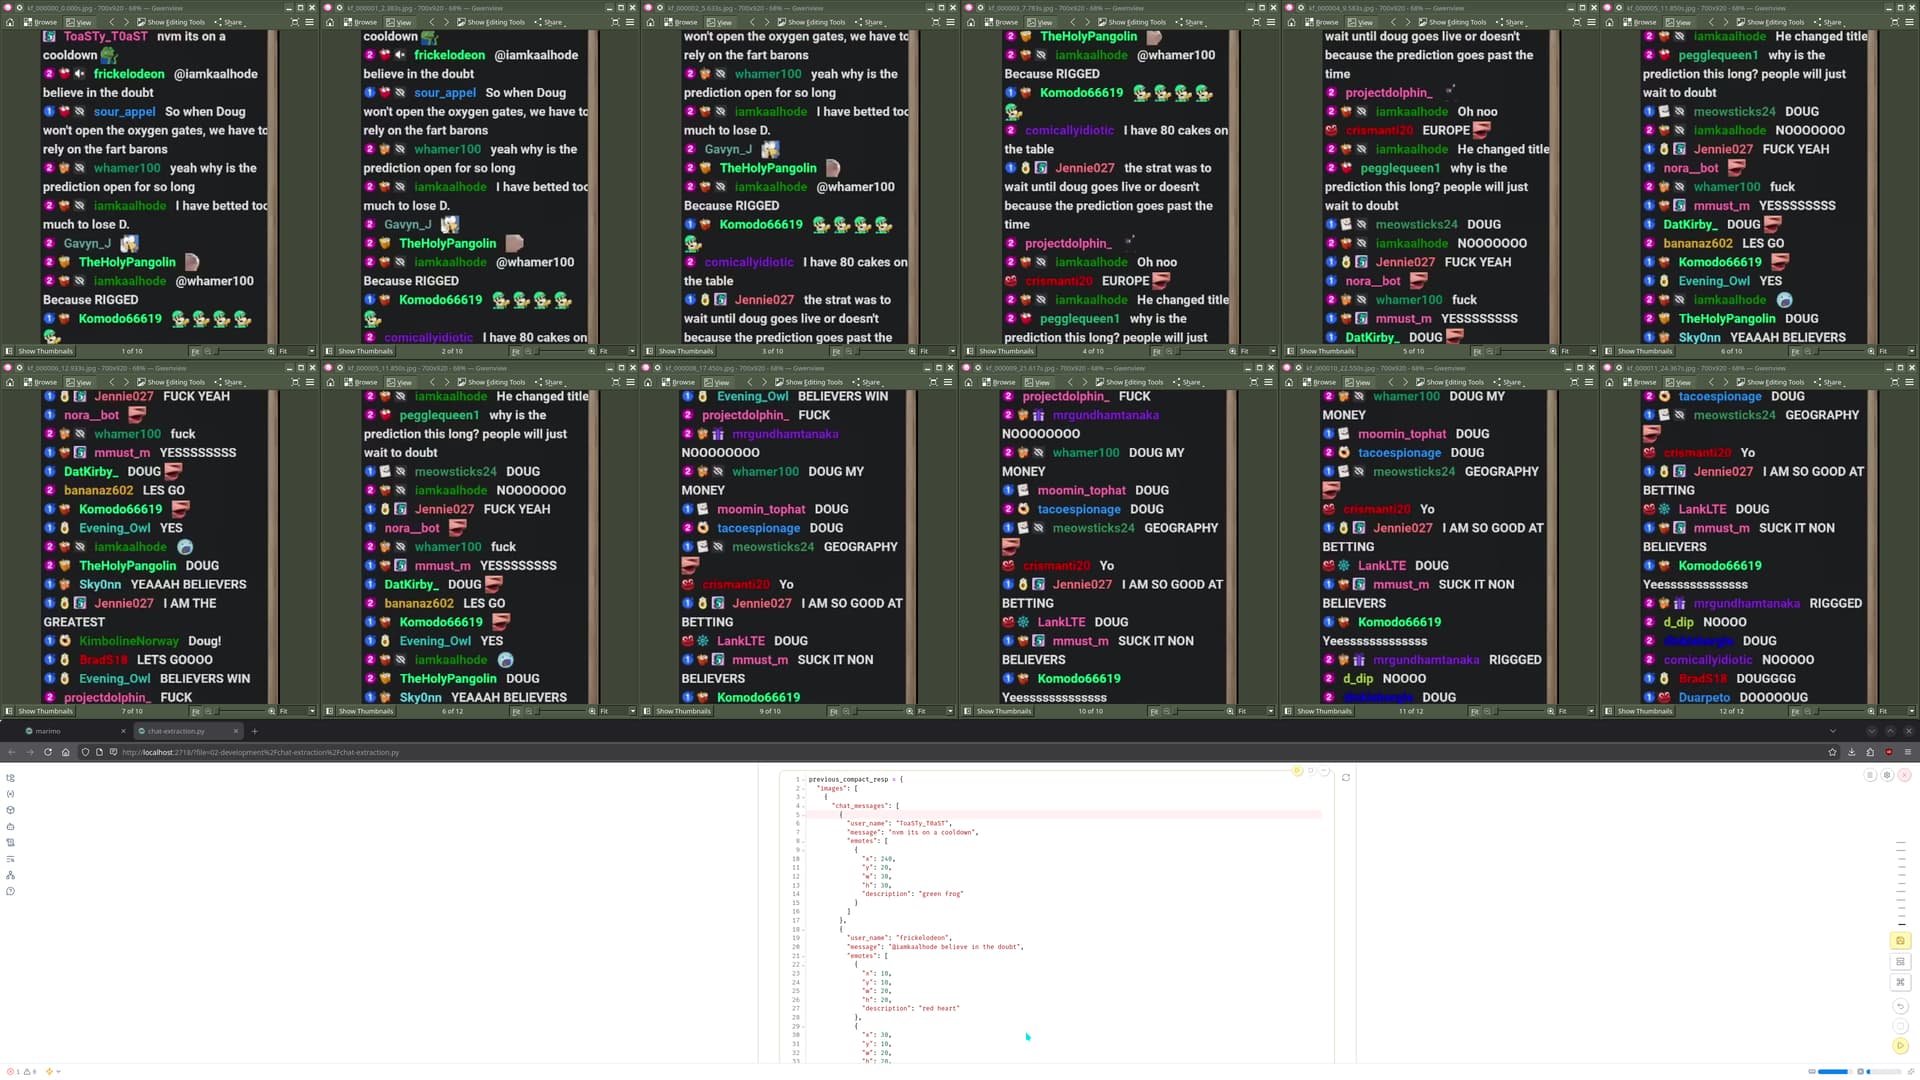Image resolution: width=1920 pixels, height=1080 pixels.
Task: Click the marimo save notebook button
Action: (1900, 941)
